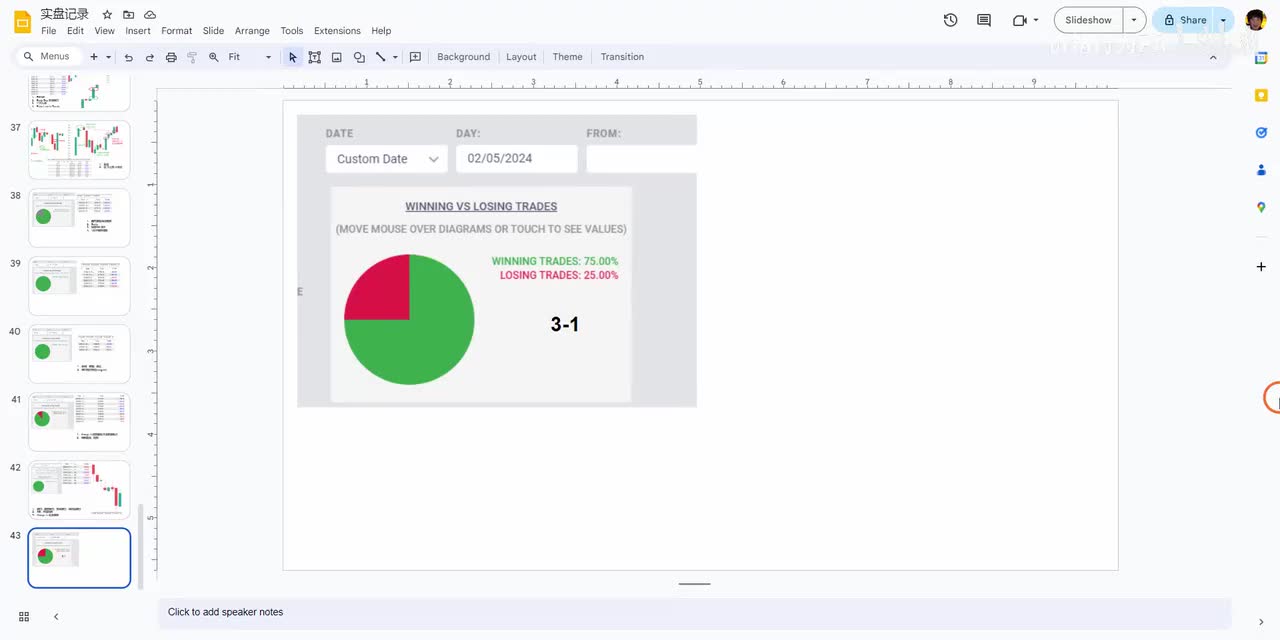The image size is (1280, 640).
Task: Open the Layout options
Action: (x=521, y=57)
